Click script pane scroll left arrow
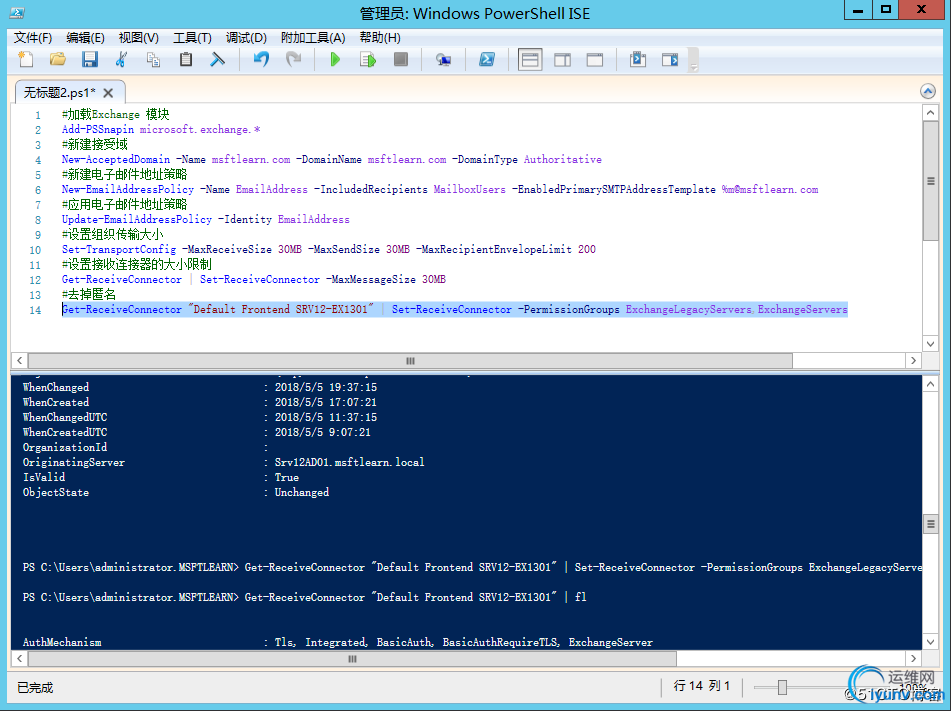Screen dimensions: 951x711 click(19, 360)
